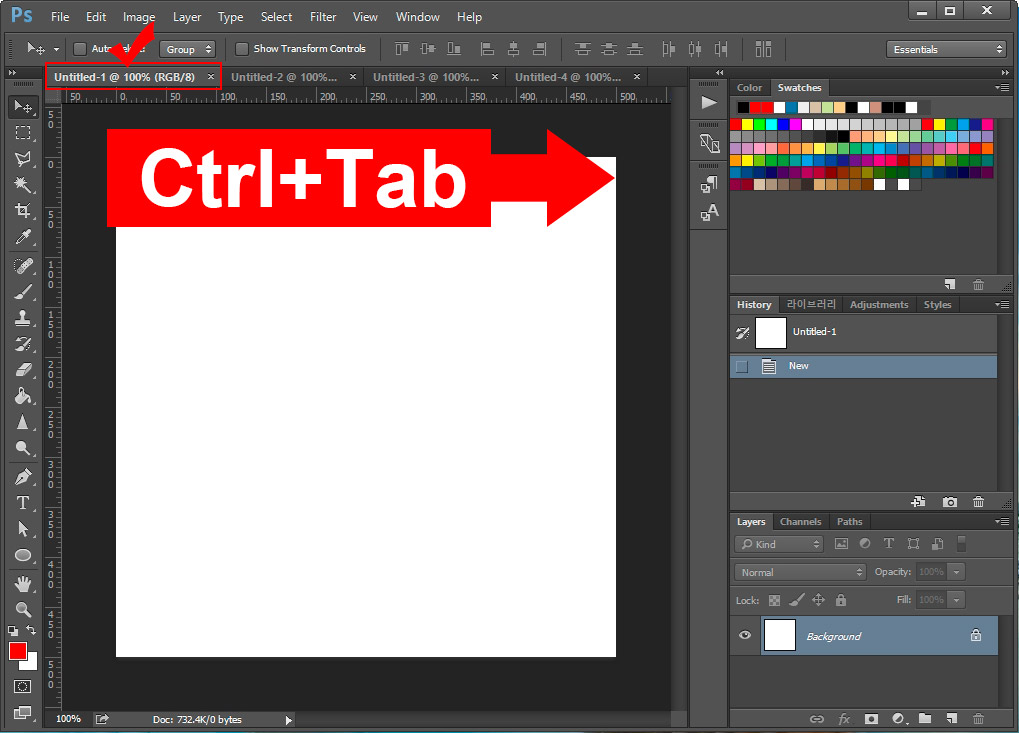Toggle lock image pixels brush icon
The width and height of the screenshot is (1019, 733).
pyautogui.click(x=797, y=600)
